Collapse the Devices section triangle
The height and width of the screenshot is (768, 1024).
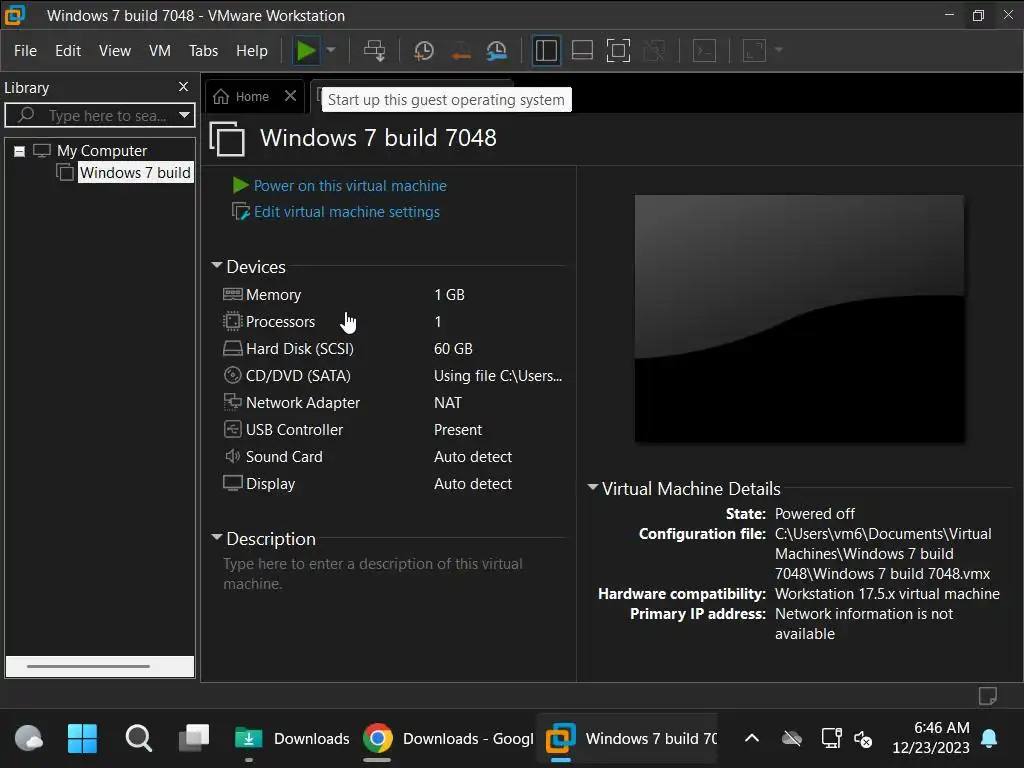tap(217, 265)
